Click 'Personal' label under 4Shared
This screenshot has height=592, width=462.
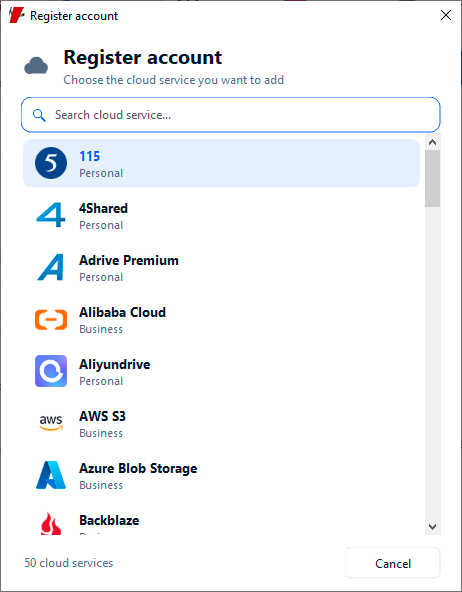coord(101,225)
